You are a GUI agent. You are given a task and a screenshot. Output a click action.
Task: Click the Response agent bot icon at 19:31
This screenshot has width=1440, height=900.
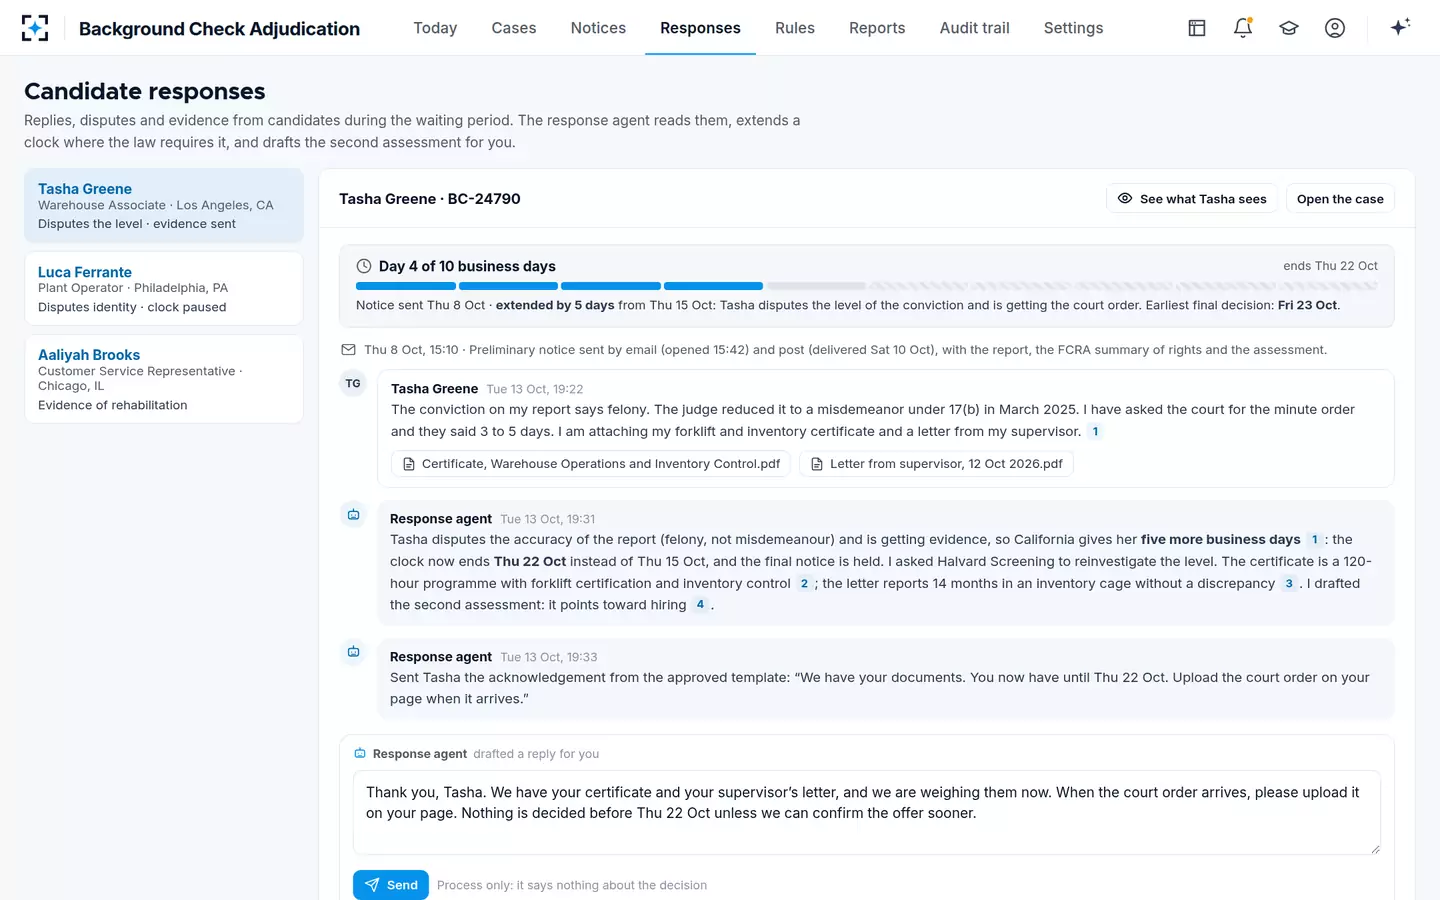353,514
